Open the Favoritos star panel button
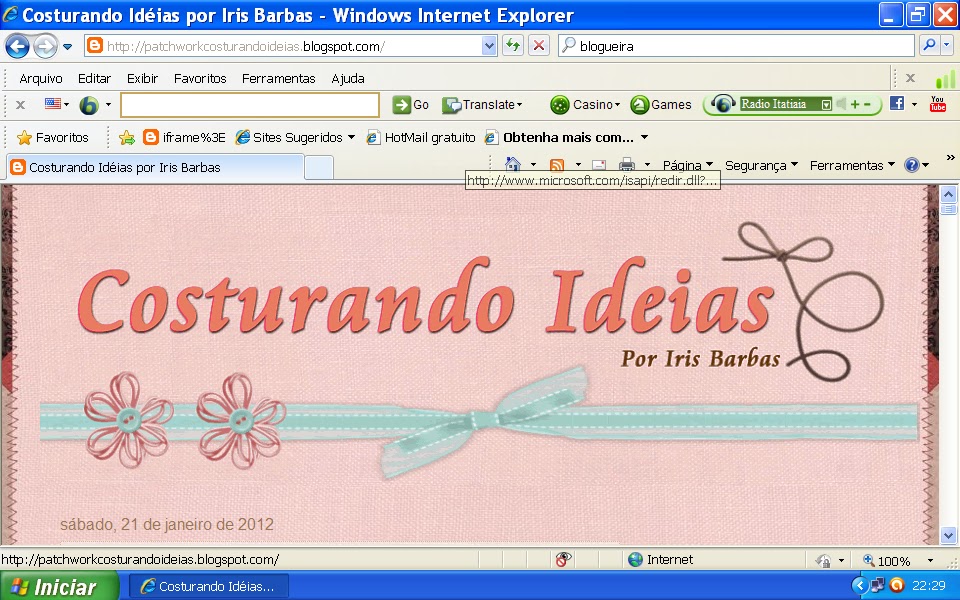960x600 pixels. click(x=53, y=138)
